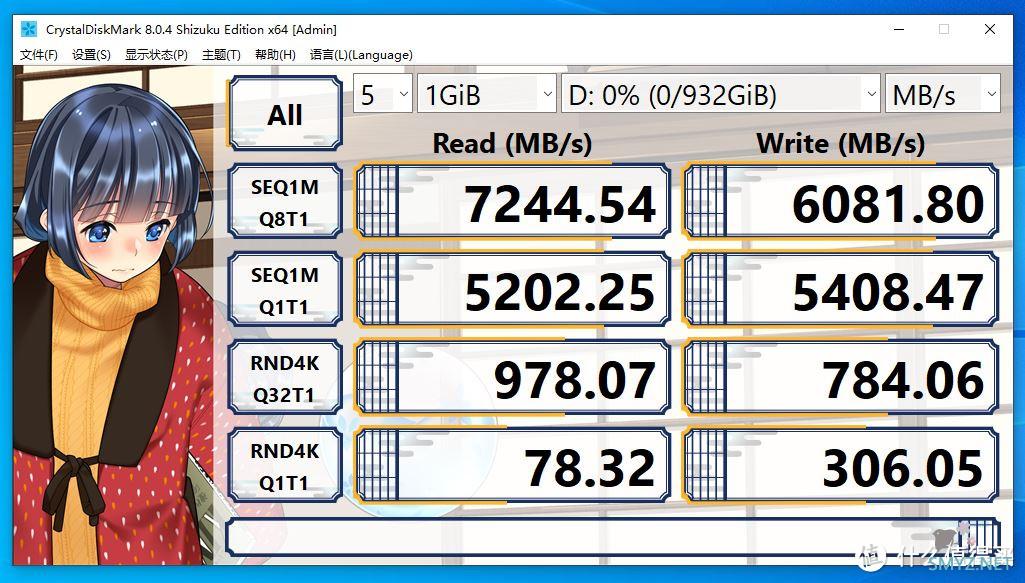Screen dimensions: 1025x583
Task: Click the Read (MB/s) column header
Action: 512,143
